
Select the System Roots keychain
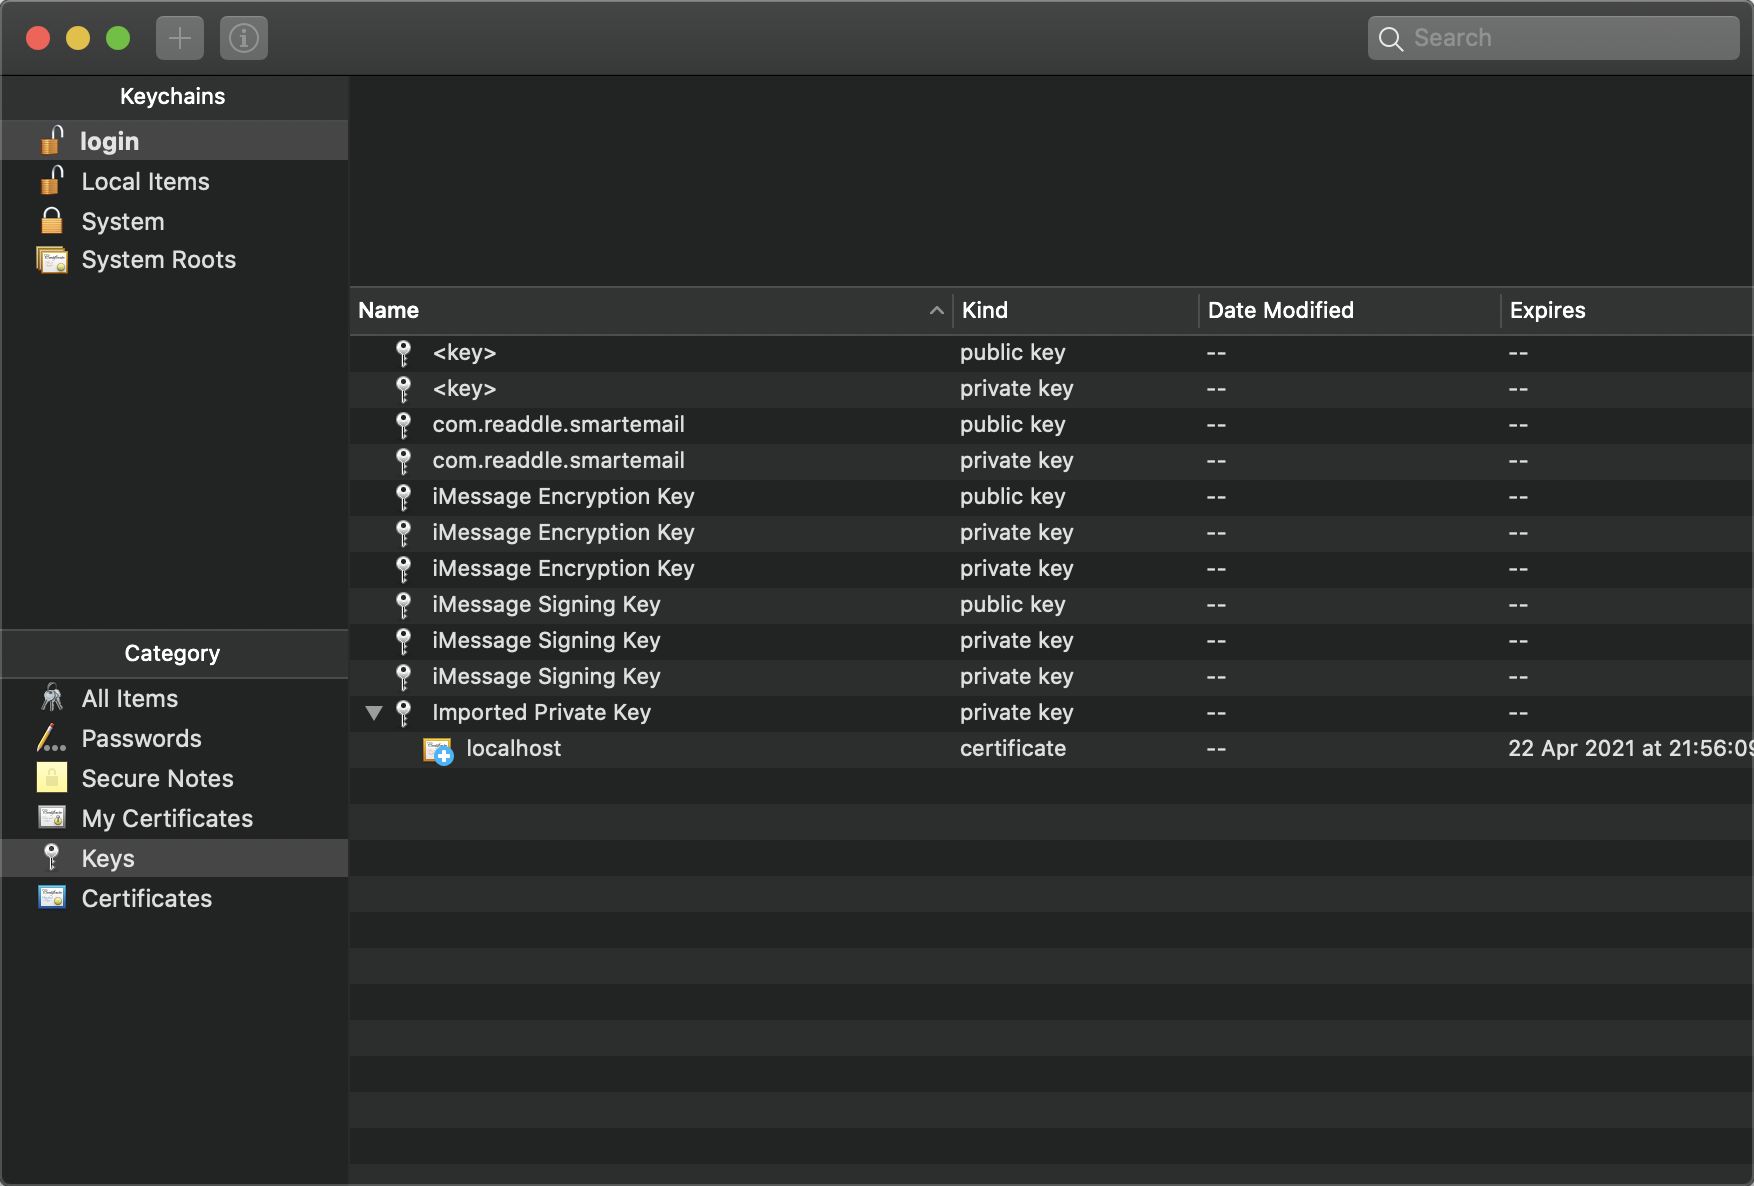coord(174,260)
